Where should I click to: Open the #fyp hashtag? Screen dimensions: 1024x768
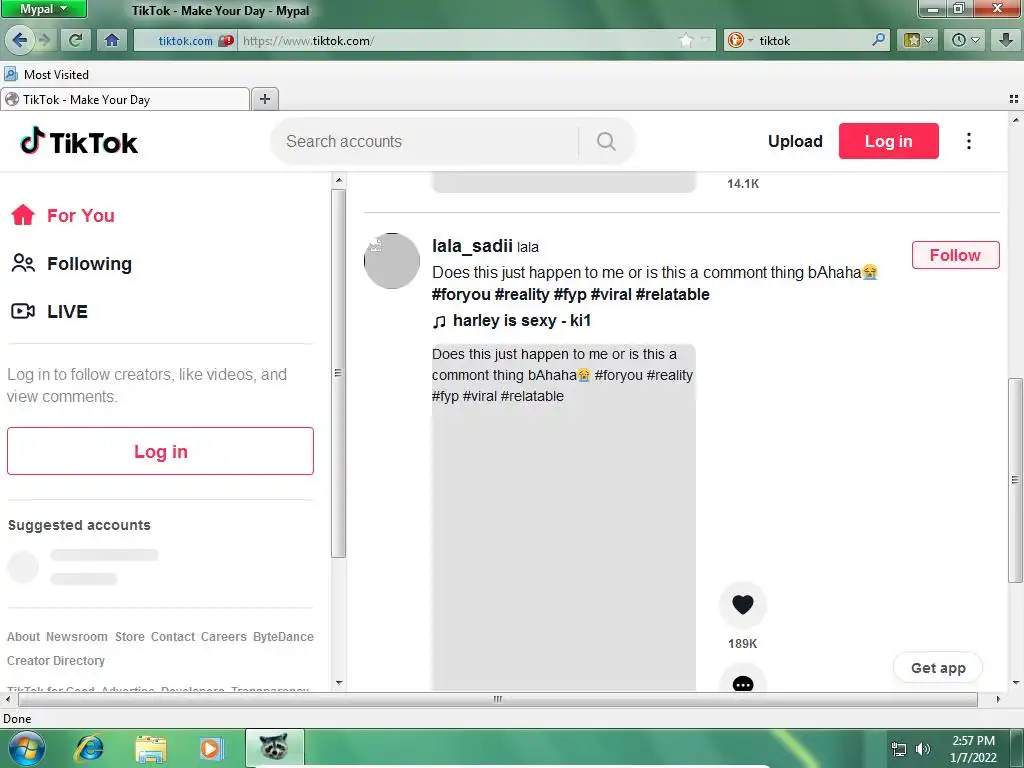click(x=570, y=295)
